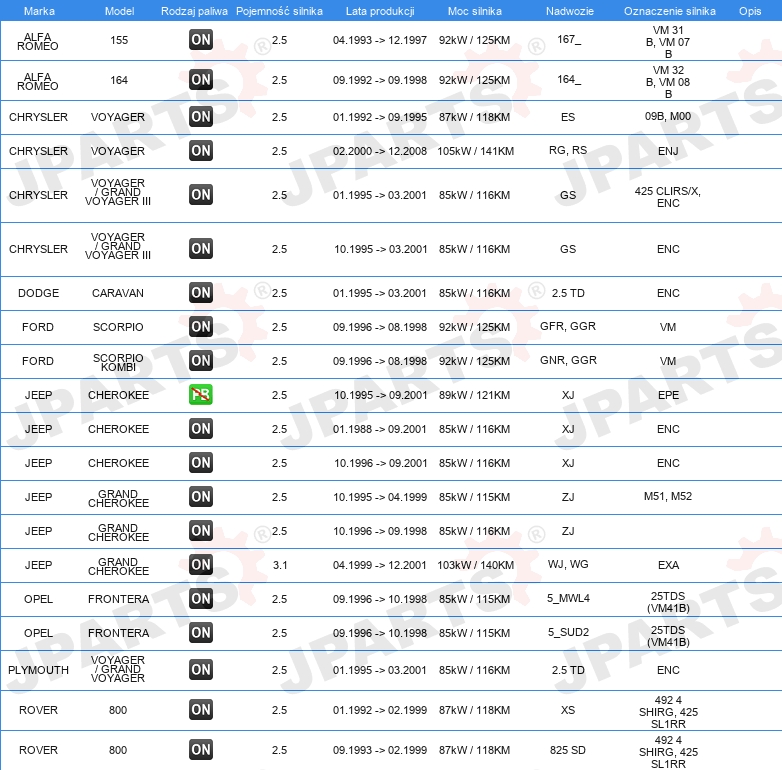
Task: Click the Marka column header
Action: pyautogui.click(x=39, y=11)
